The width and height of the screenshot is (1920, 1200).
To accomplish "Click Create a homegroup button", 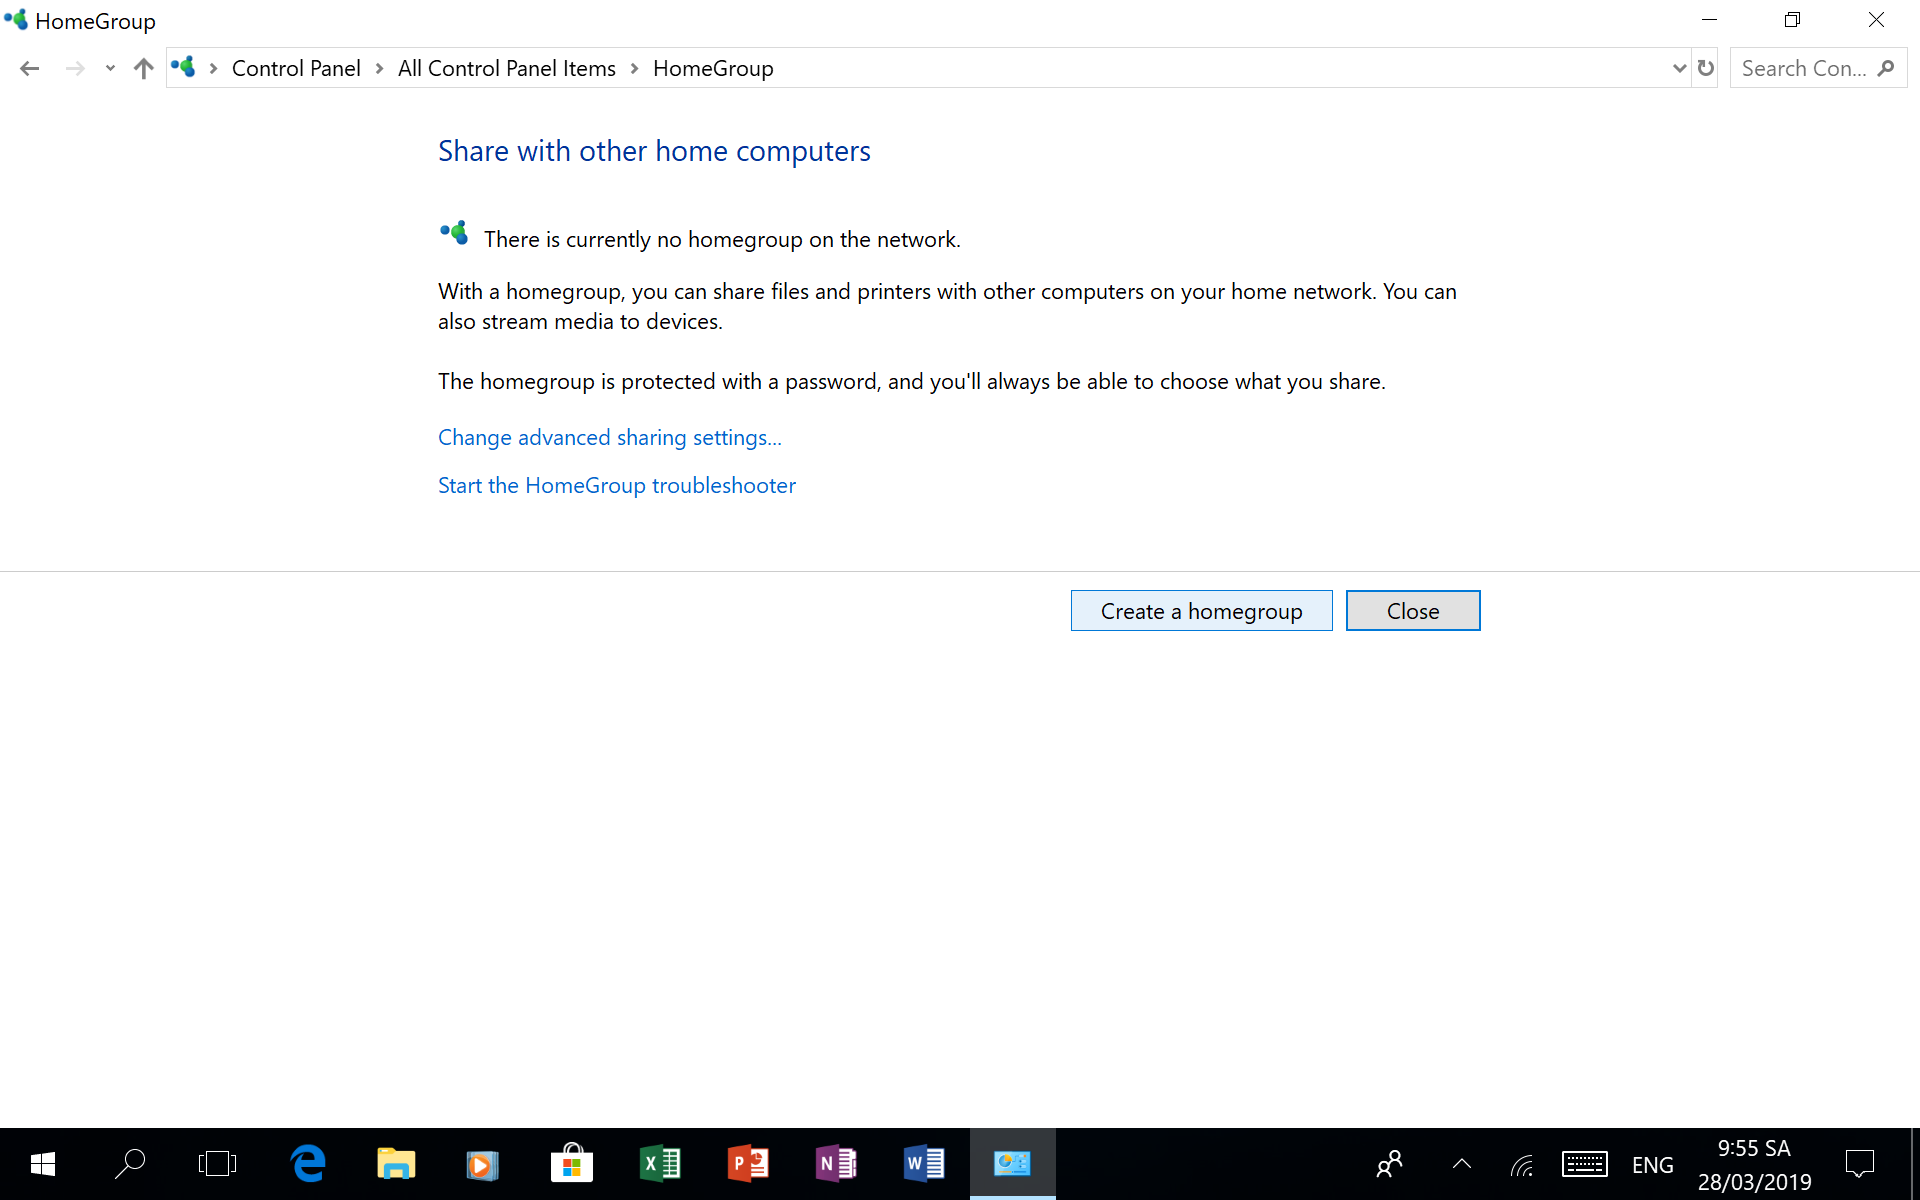I will 1201,611.
